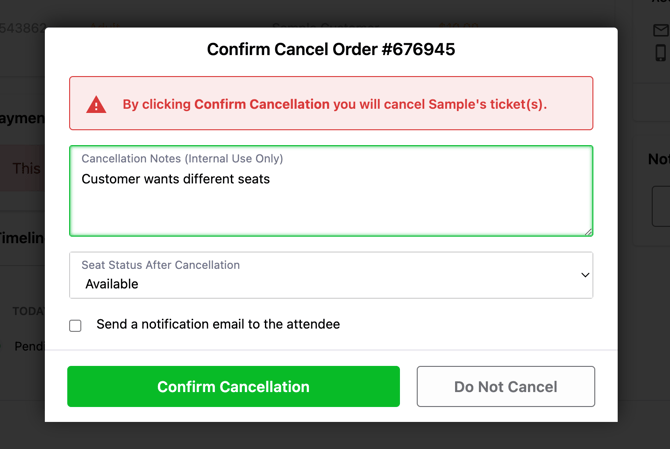Click the 'Cancellation Notes (Internal Use Only)' label
670x449 pixels.
tap(182, 158)
